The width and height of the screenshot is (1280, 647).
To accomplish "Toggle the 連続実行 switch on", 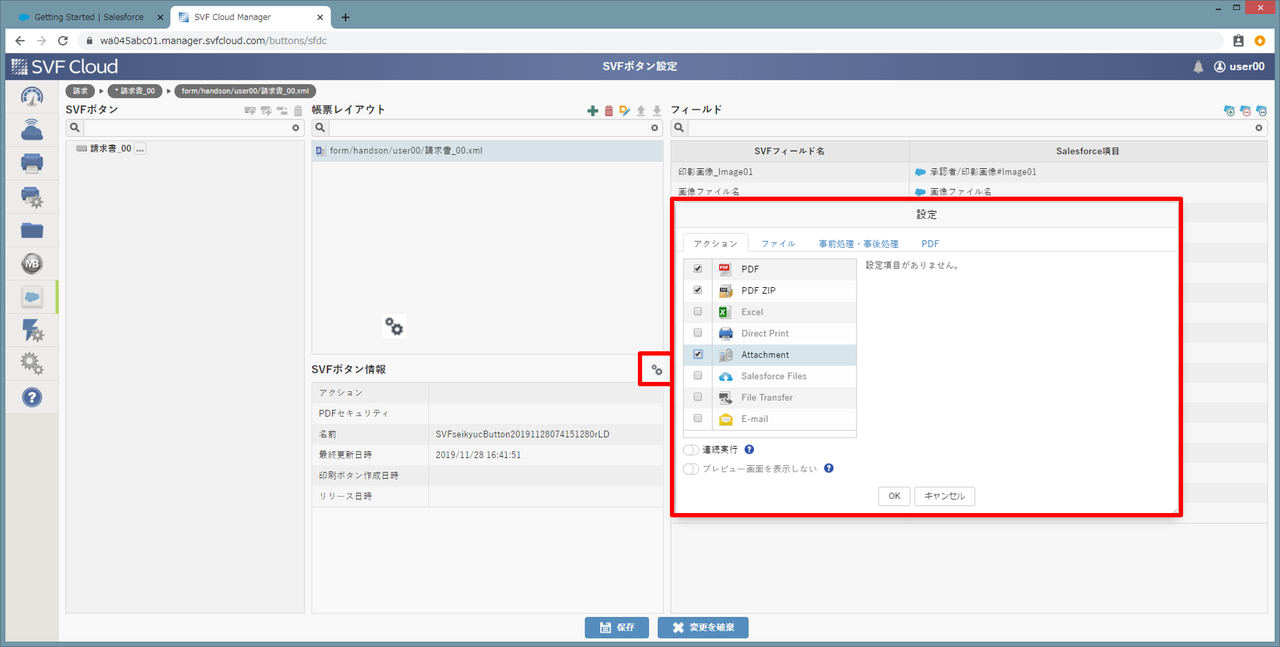I will click(x=692, y=449).
